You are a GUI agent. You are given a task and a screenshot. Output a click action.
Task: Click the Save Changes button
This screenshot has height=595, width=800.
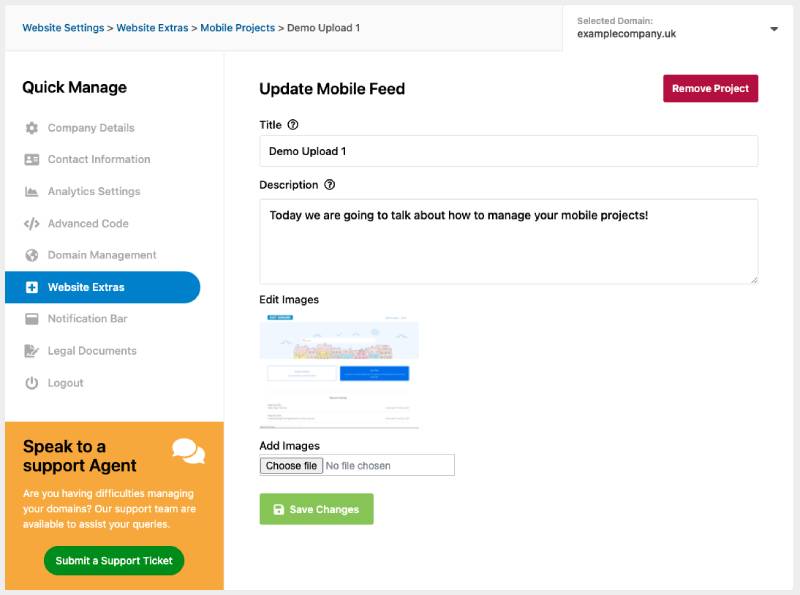[316, 509]
